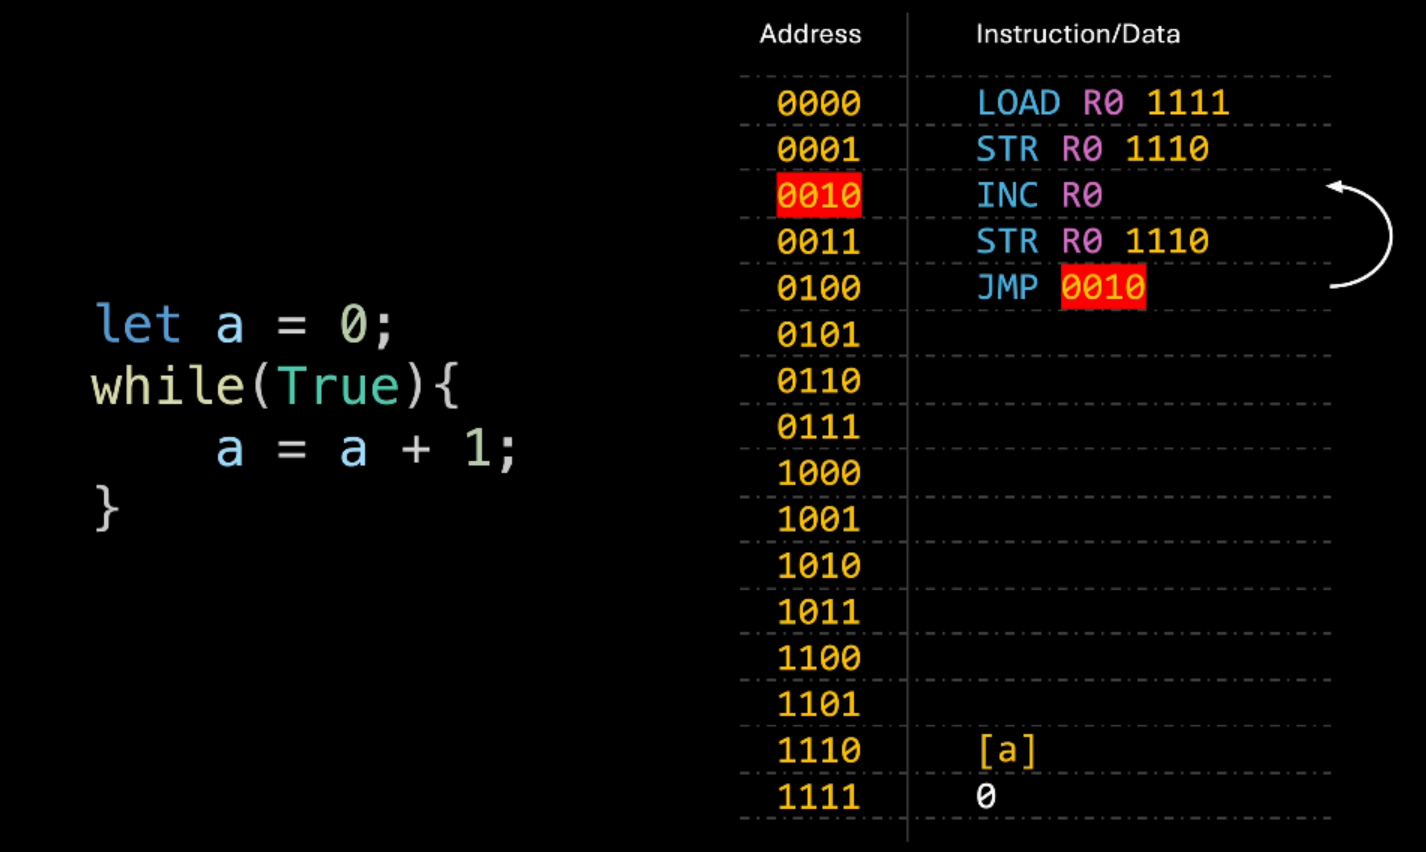Click memory address 1000
The height and width of the screenshot is (852, 1426).
coord(818,472)
